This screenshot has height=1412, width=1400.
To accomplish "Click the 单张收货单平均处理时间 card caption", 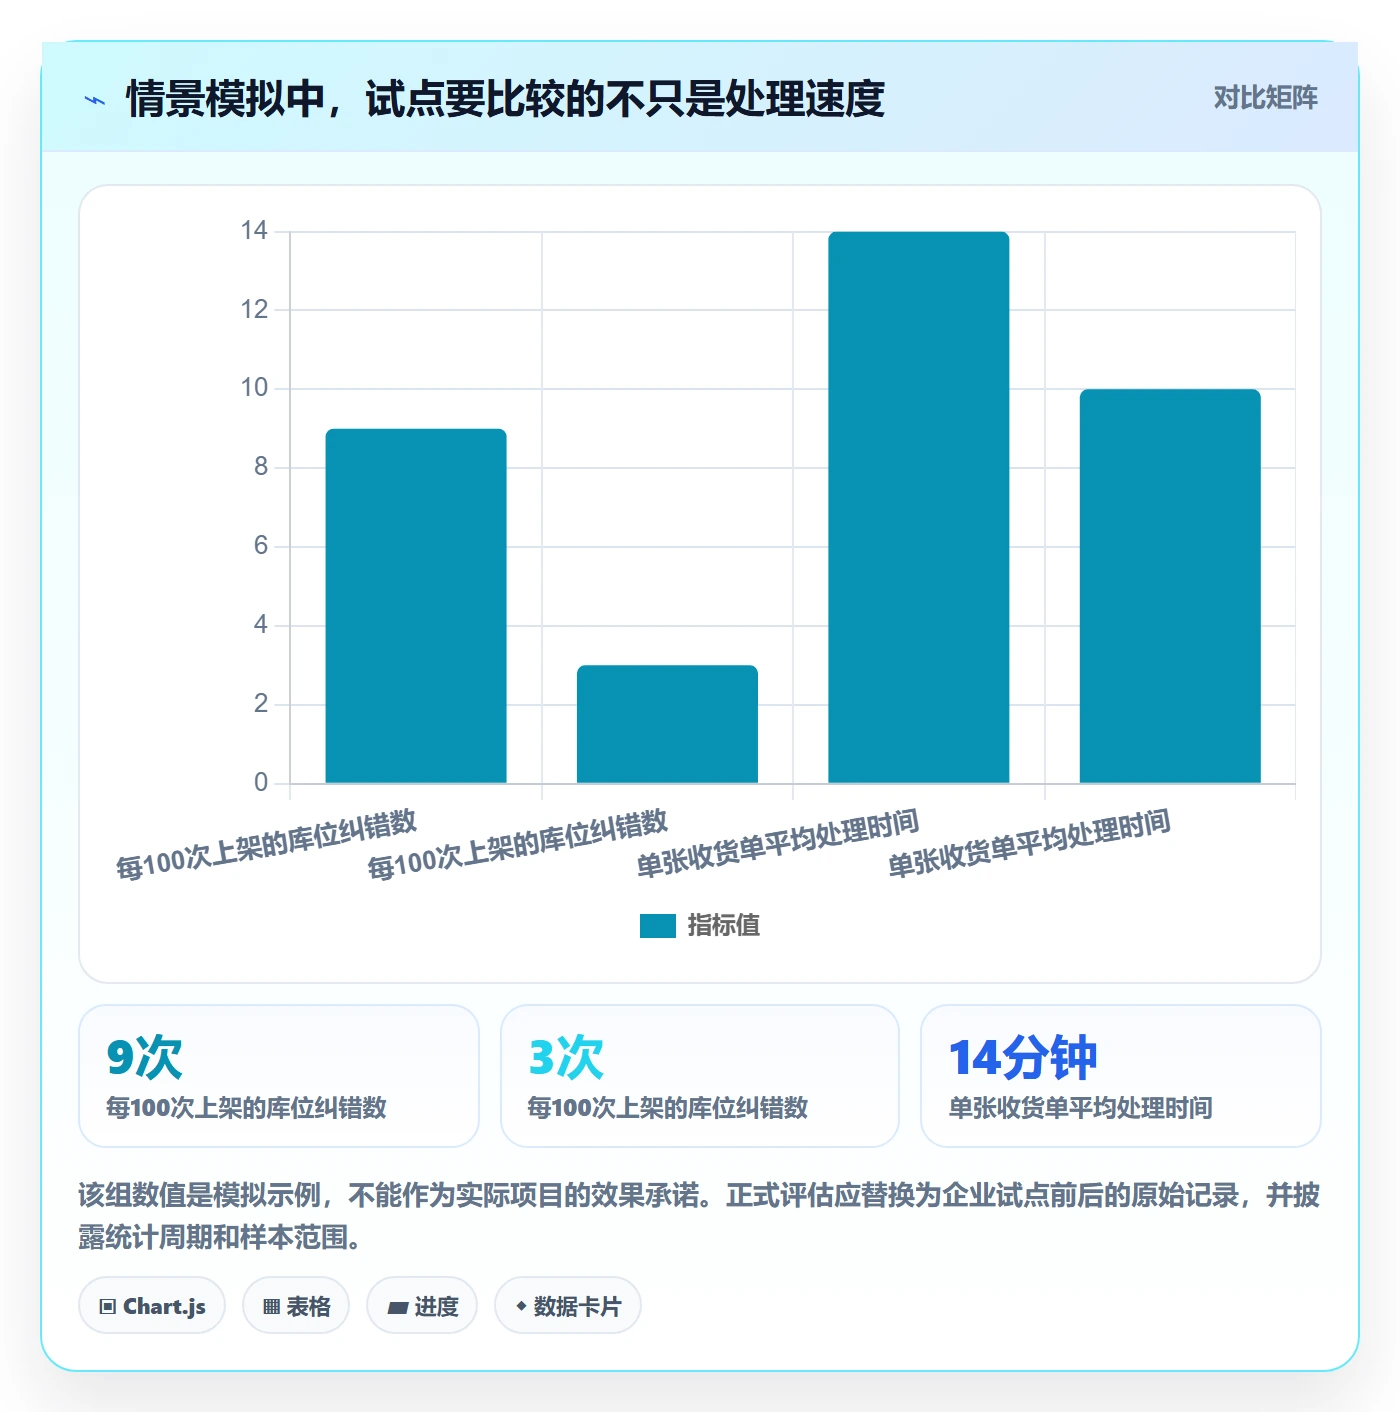I will [1080, 1108].
